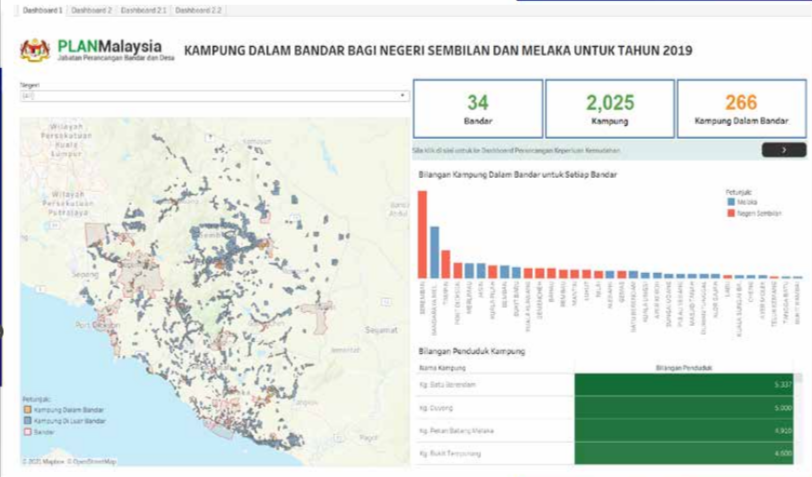The width and height of the screenshot is (812, 477).
Task: Select Negeri Sembilan red legend swatch
Action: [731, 212]
